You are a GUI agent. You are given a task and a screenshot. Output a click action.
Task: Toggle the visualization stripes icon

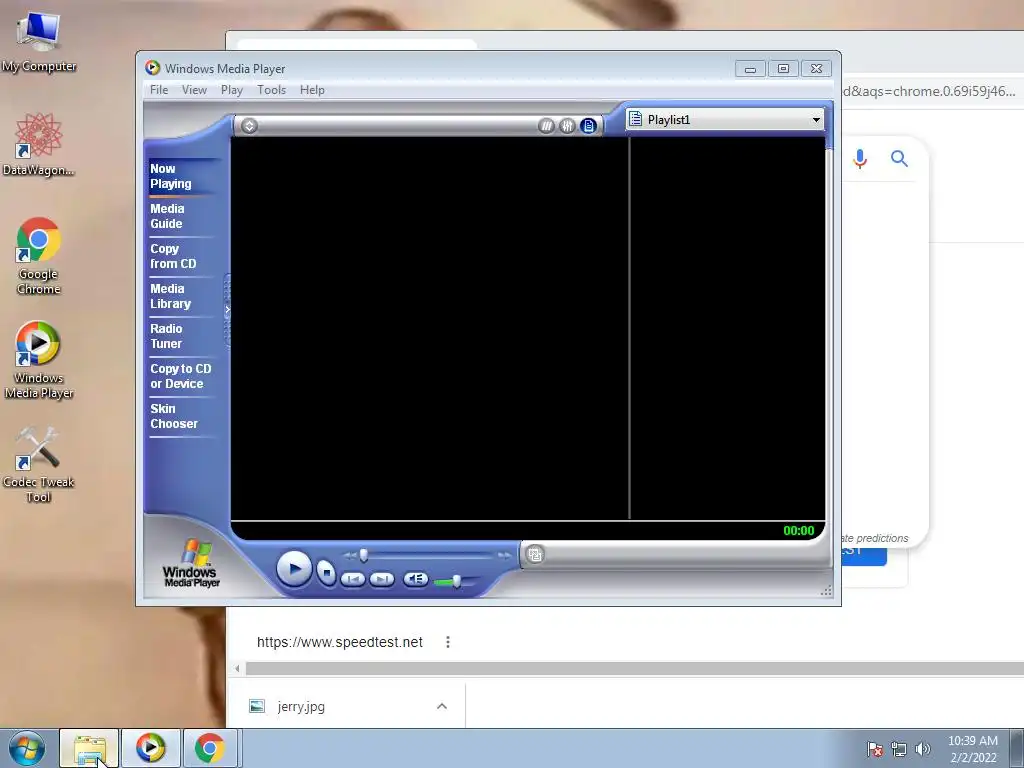pyautogui.click(x=546, y=126)
